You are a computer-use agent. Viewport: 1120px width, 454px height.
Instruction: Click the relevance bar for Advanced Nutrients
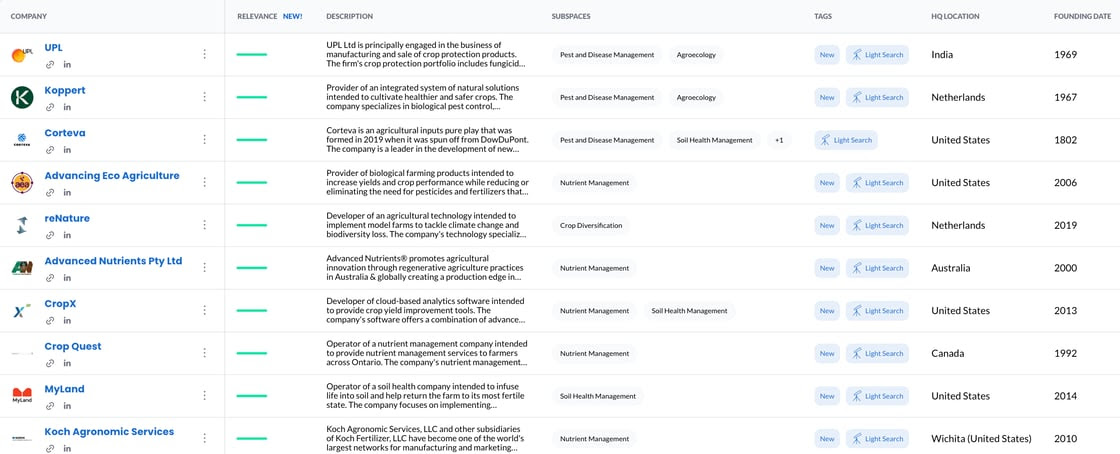pos(252,268)
